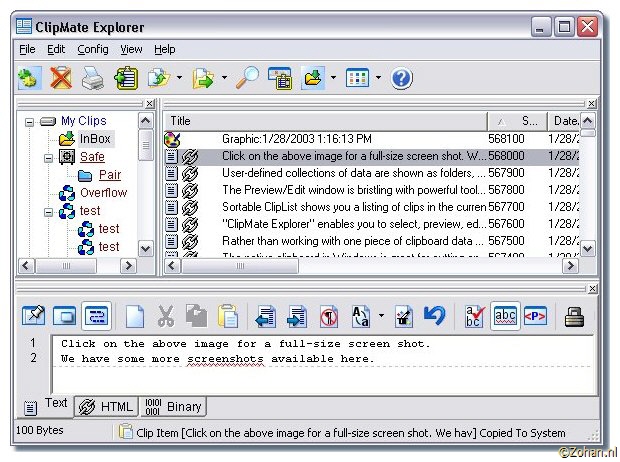Collapse the parent test collection node
This screenshot has height=462, width=620.
pyautogui.click(x=48, y=212)
